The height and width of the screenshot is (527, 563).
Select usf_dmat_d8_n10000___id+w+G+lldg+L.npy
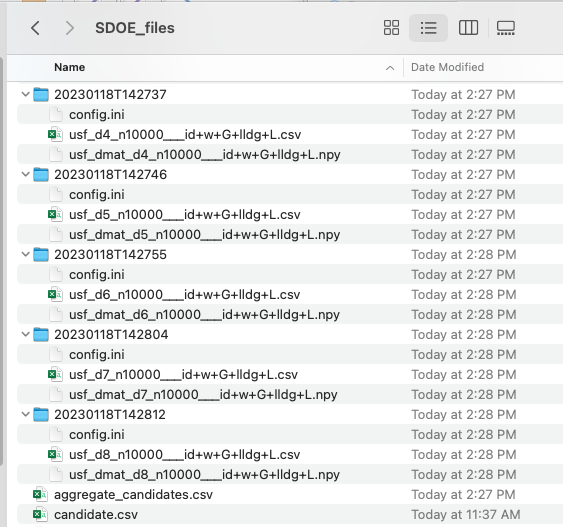pyautogui.click(x=204, y=475)
